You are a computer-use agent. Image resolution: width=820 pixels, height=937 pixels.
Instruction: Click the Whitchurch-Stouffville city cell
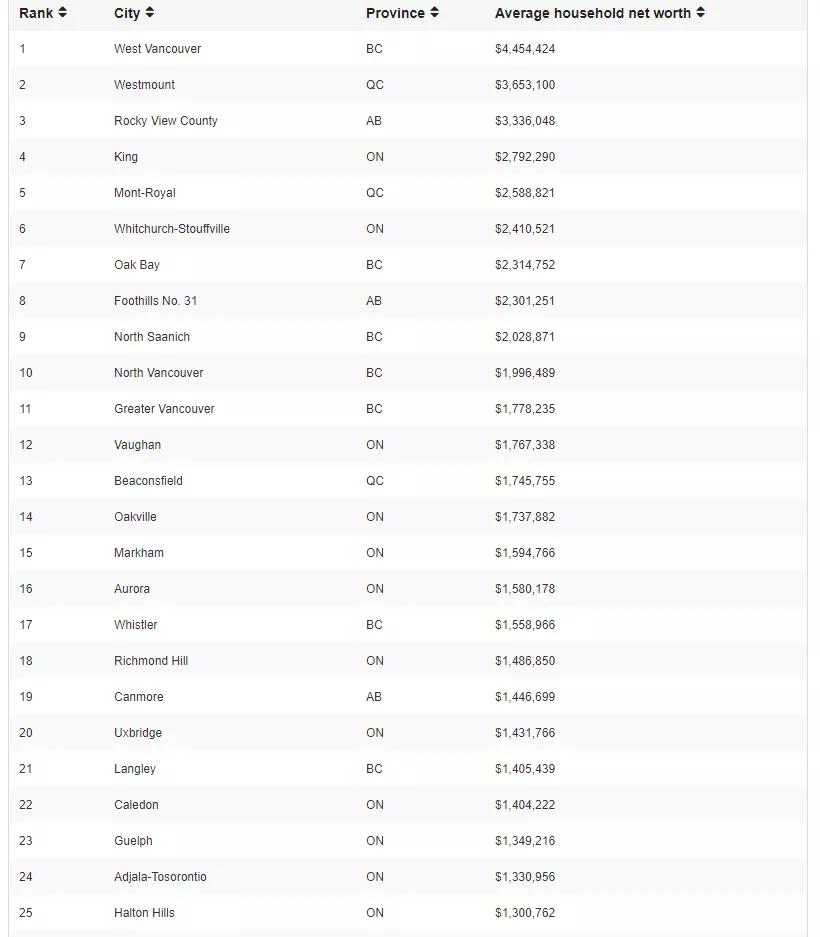pos(171,229)
